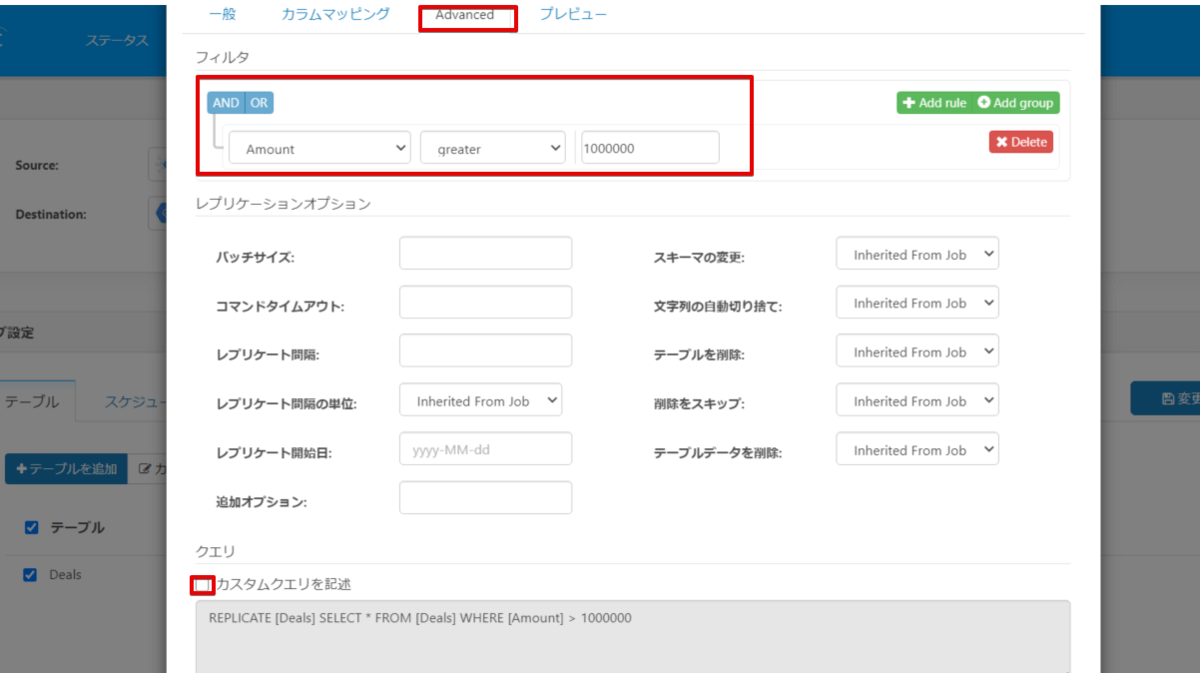The height and width of the screenshot is (673, 1200).
Task: Expand the レプリケート間隔の単位 dropdown
Action: pos(481,401)
